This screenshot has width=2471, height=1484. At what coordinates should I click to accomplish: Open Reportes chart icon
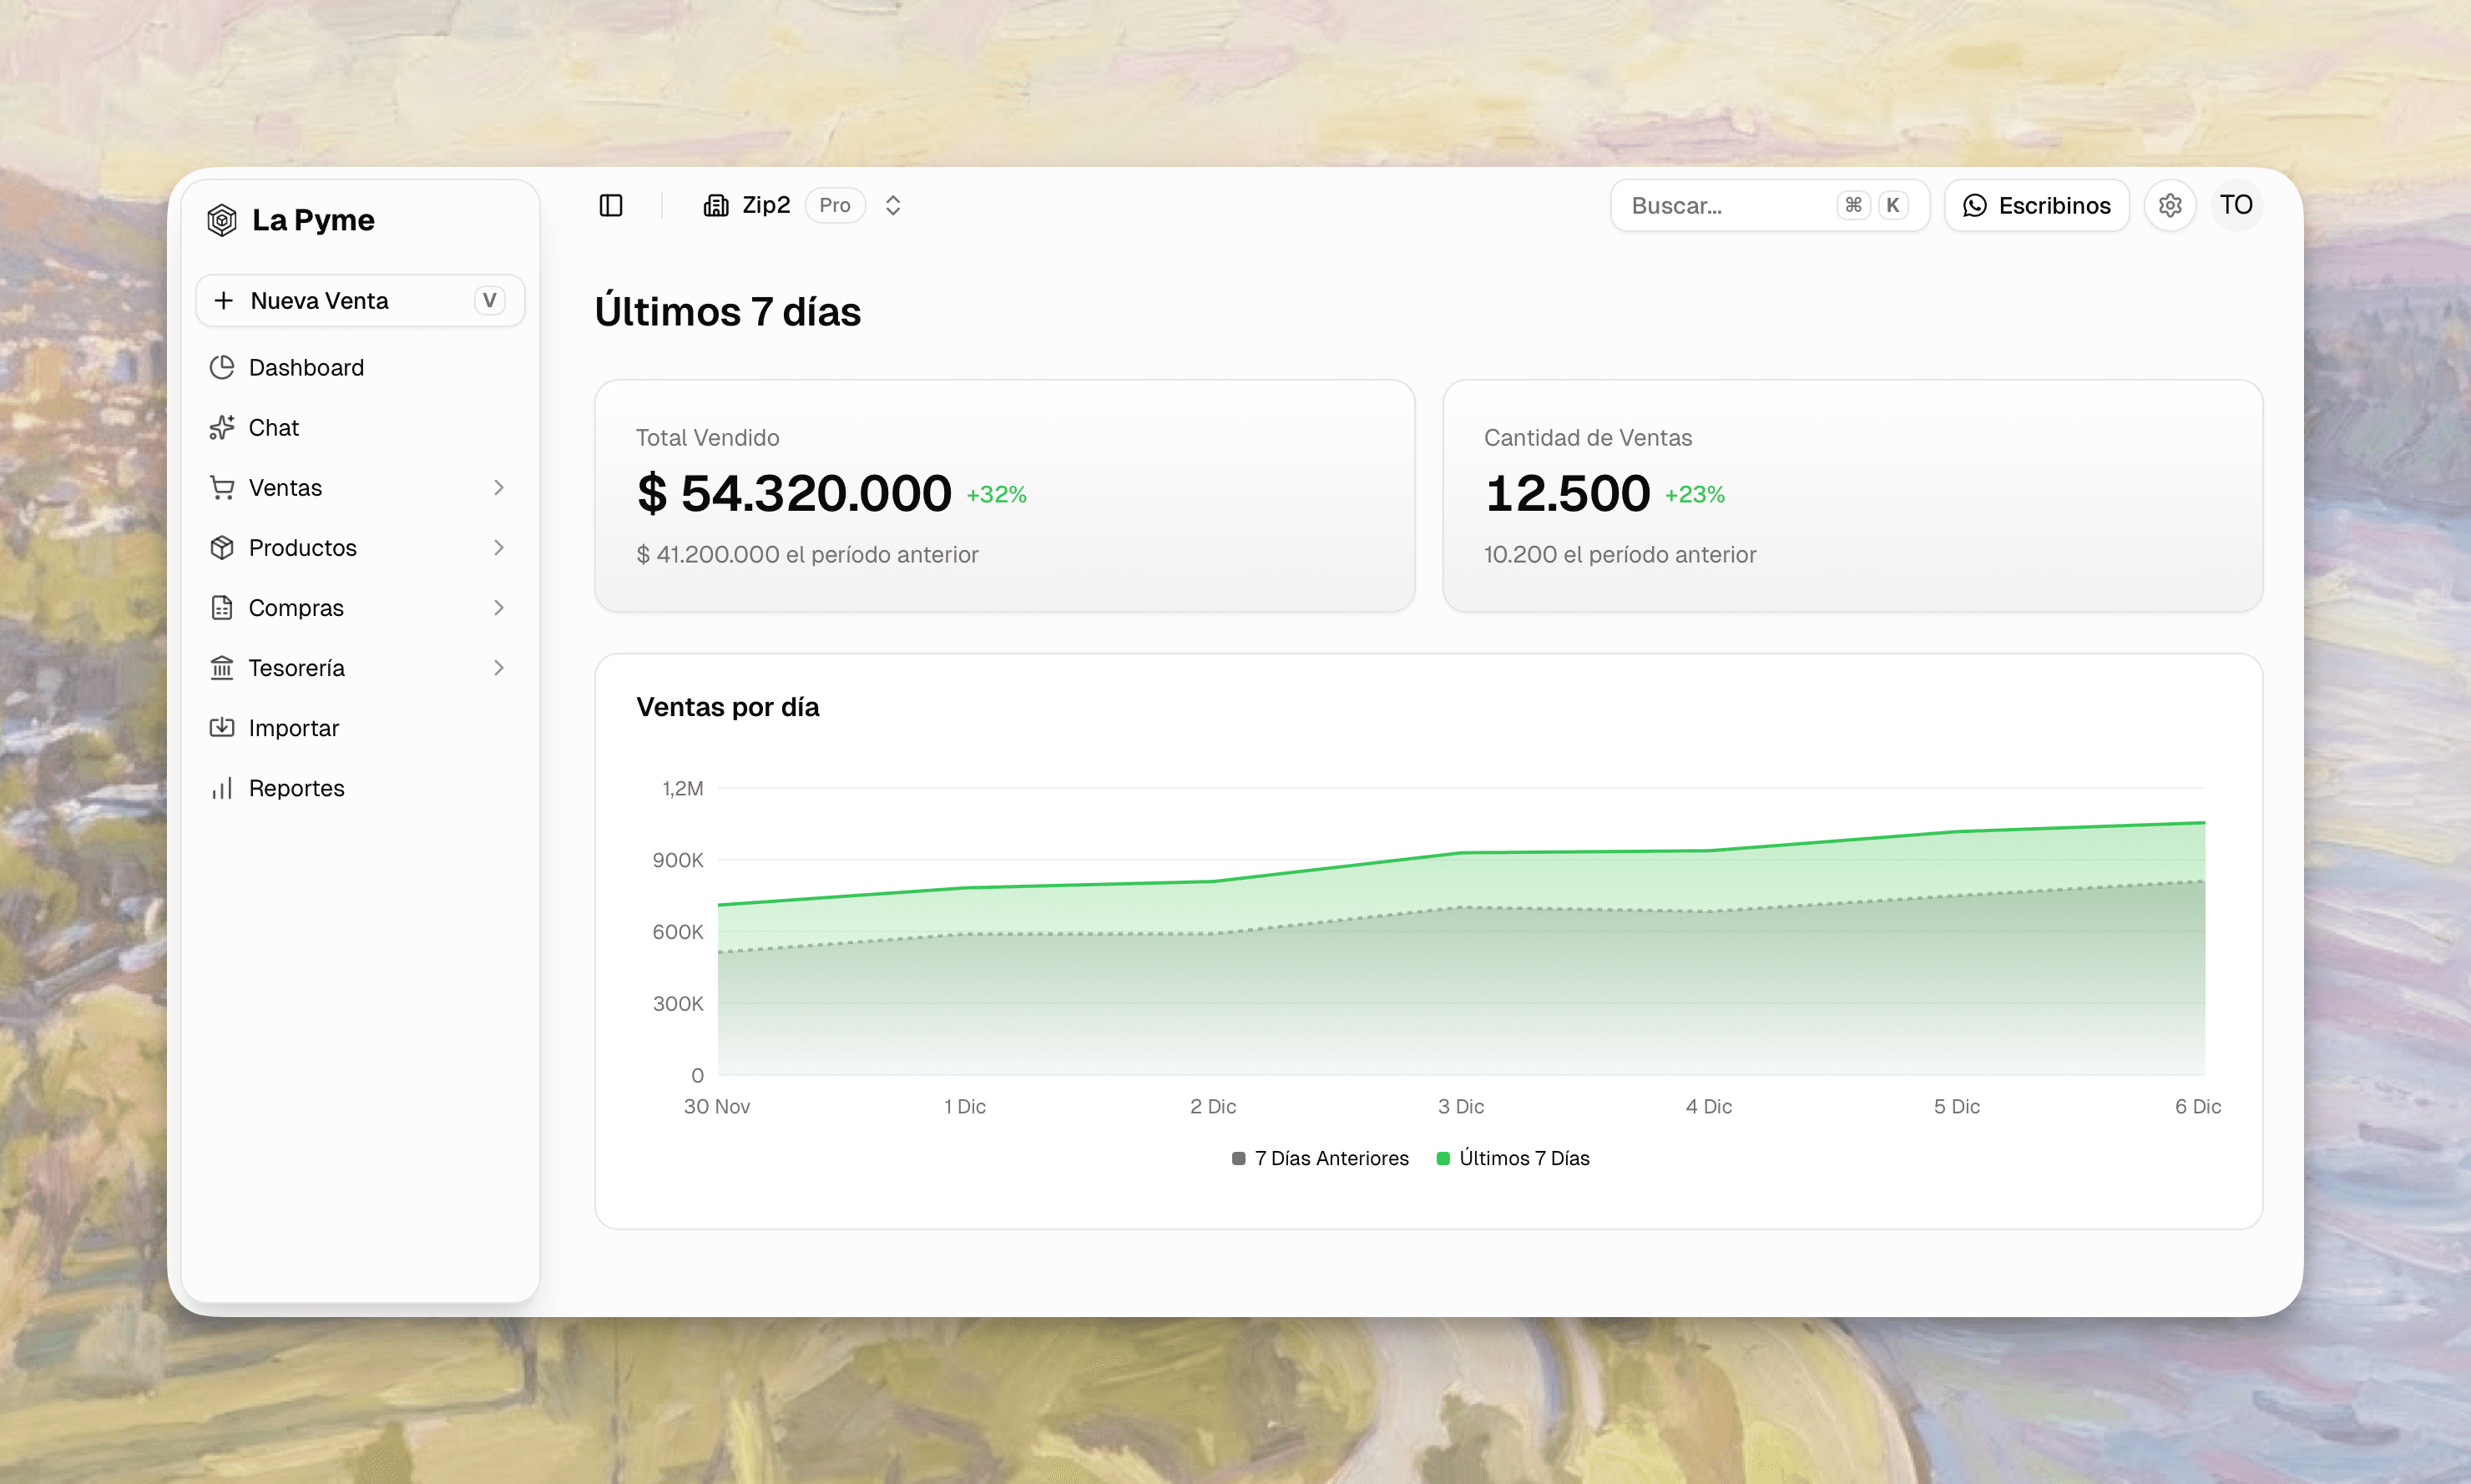pyautogui.click(x=222, y=788)
